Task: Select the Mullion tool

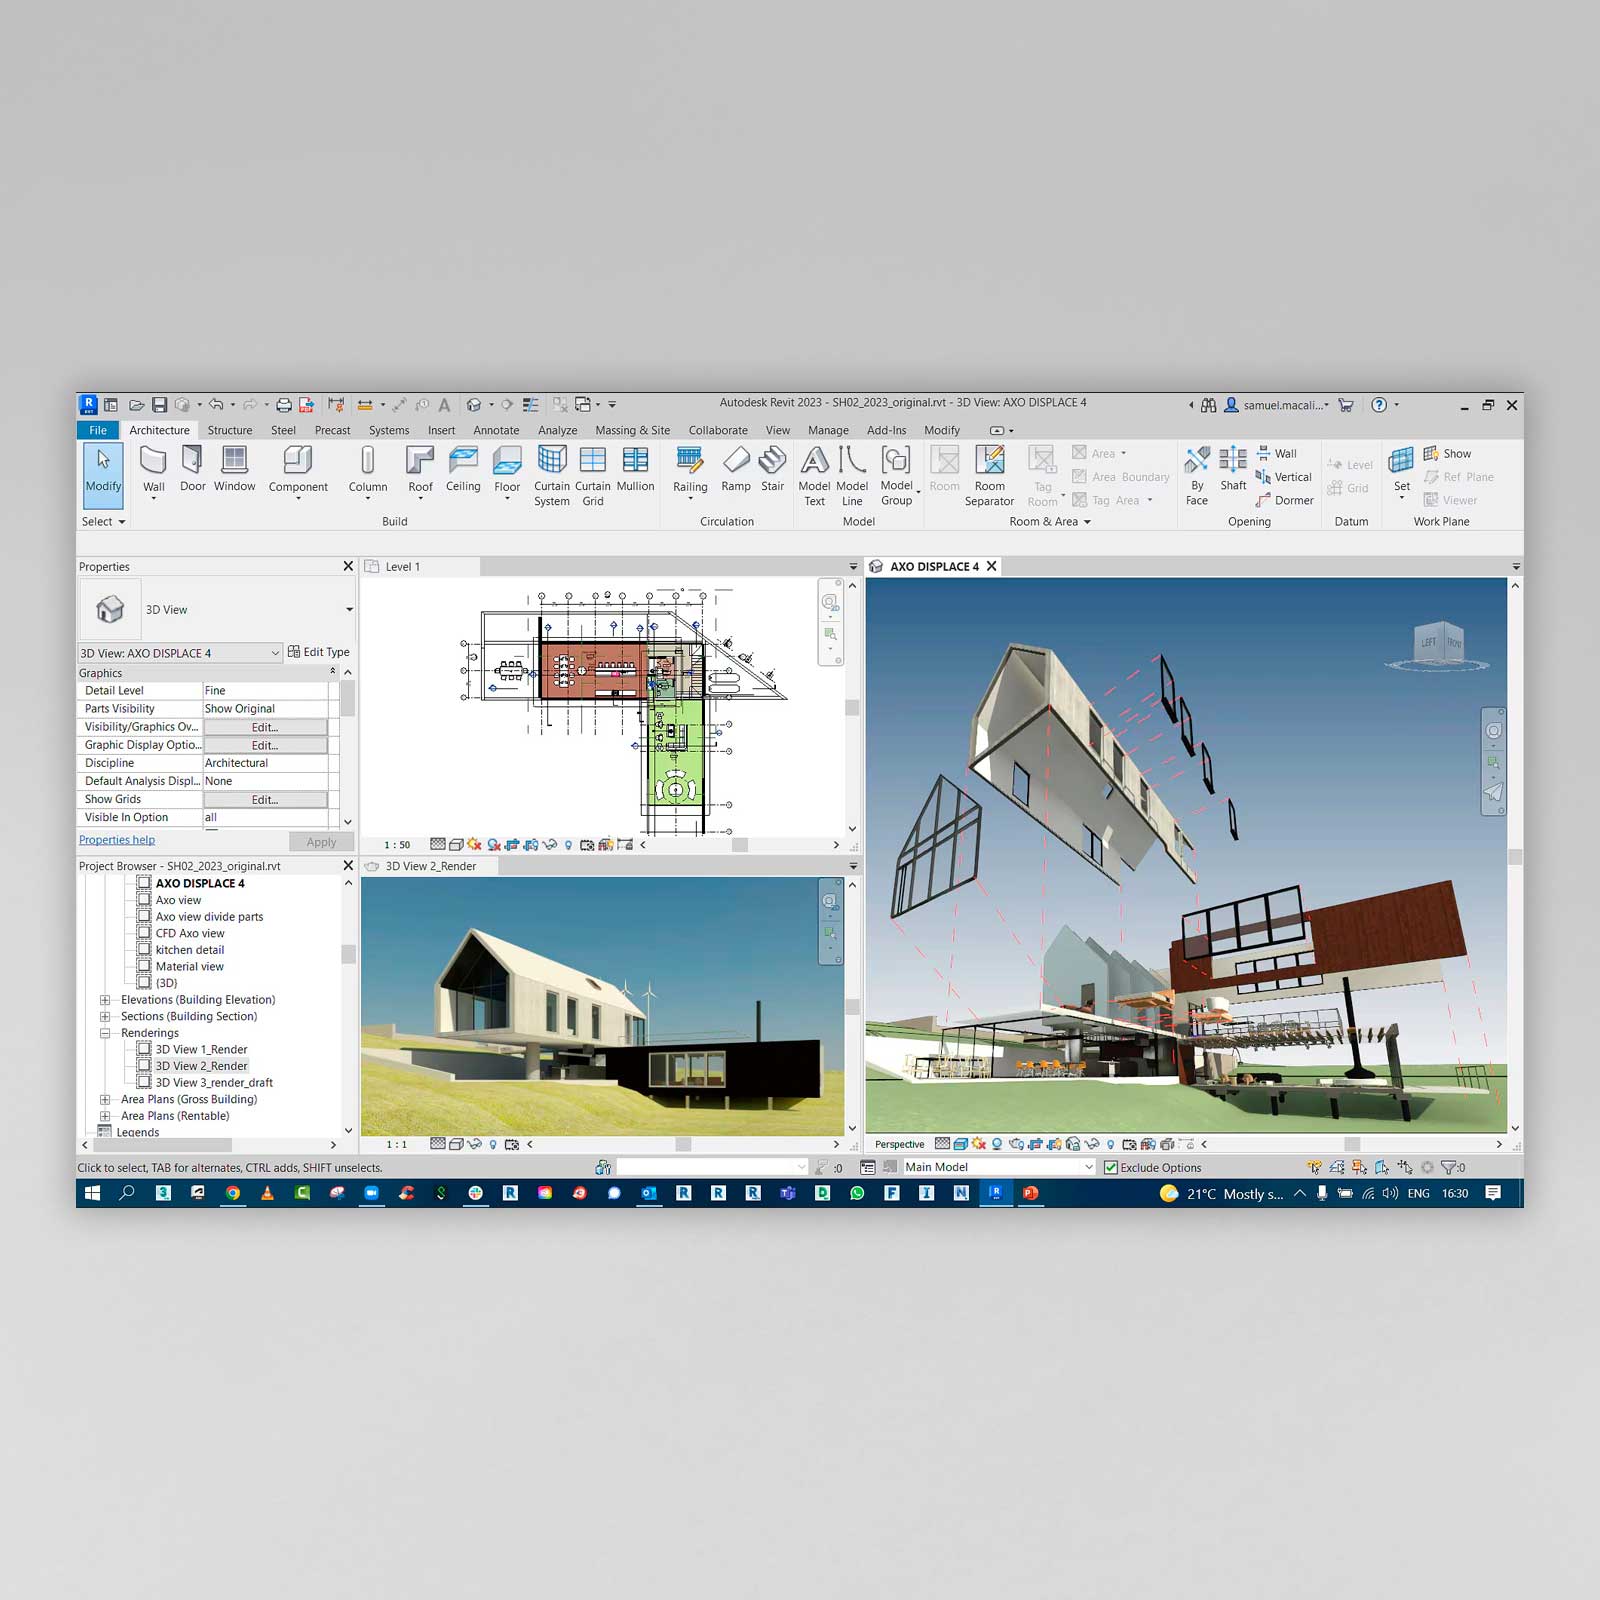Action: click(x=635, y=469)
